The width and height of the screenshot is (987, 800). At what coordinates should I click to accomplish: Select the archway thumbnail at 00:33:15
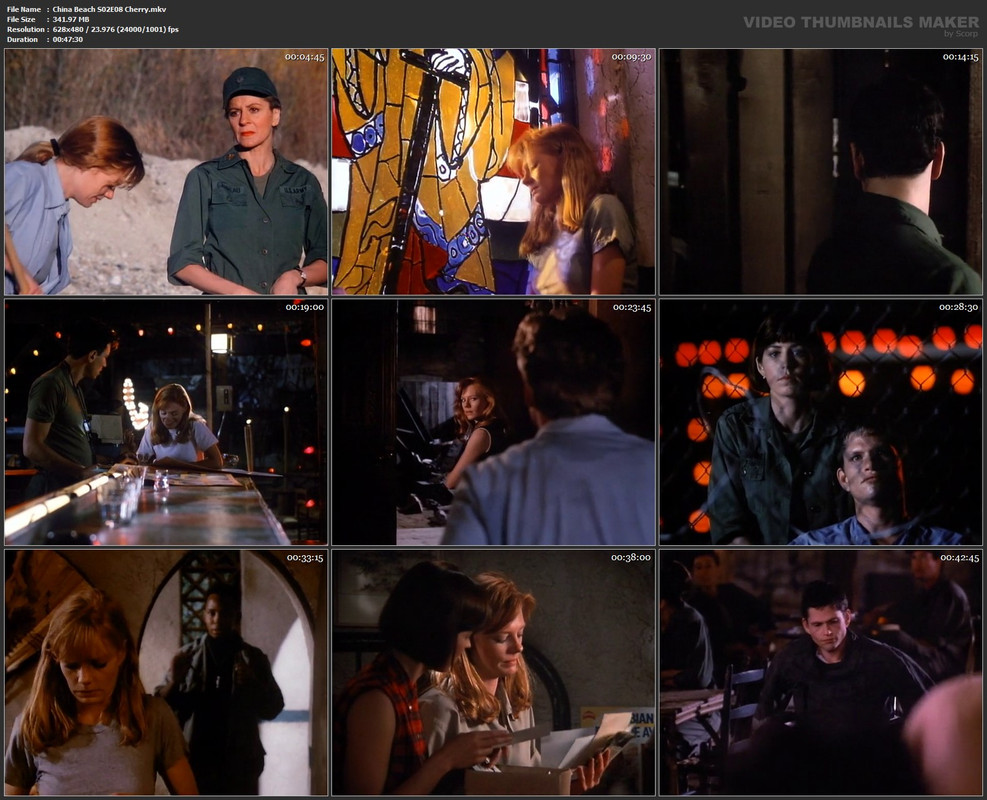tap(166, 672)
